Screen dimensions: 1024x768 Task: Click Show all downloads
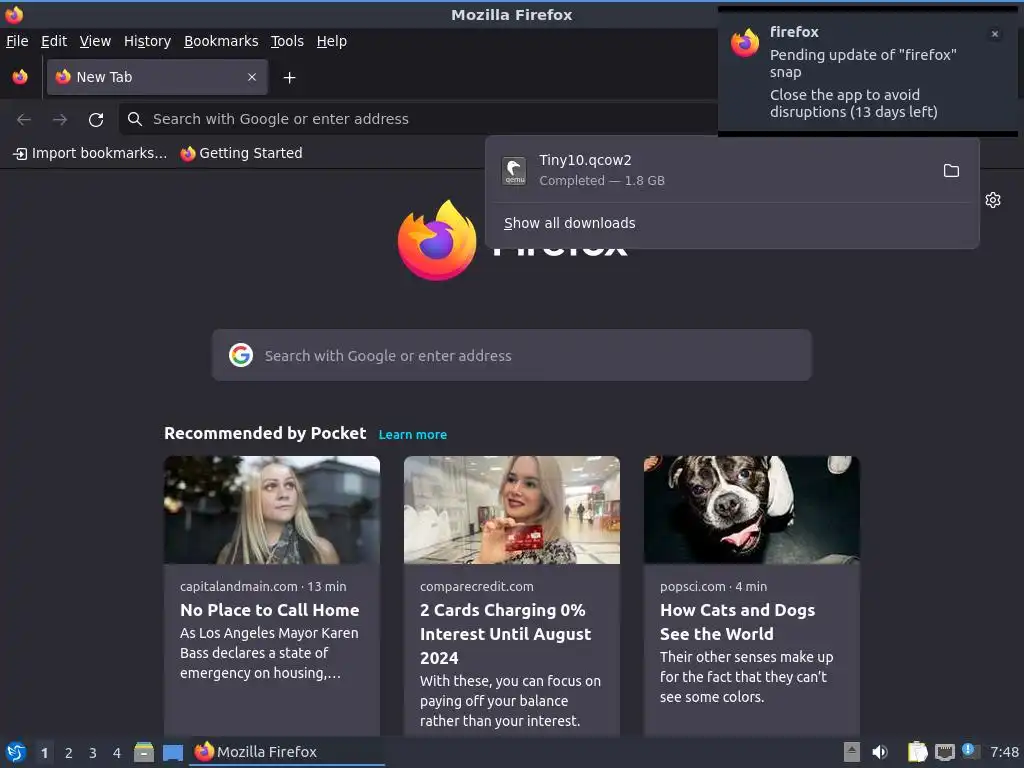pyautogui.click(x=569, y=223)
